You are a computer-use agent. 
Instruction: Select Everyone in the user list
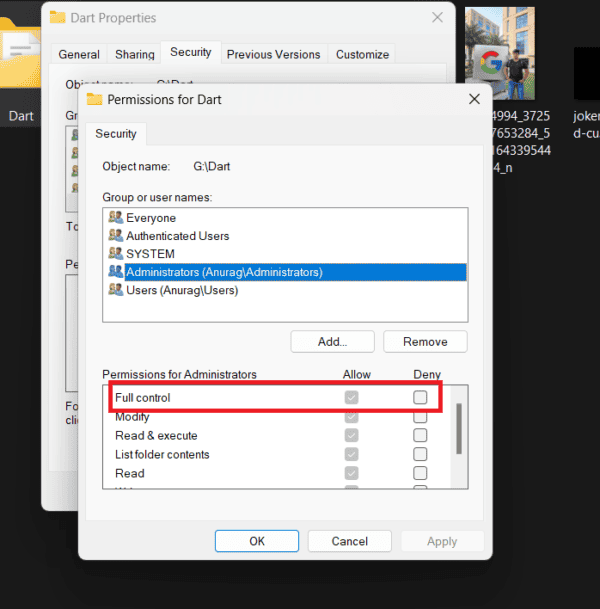(x=285, y=218)
